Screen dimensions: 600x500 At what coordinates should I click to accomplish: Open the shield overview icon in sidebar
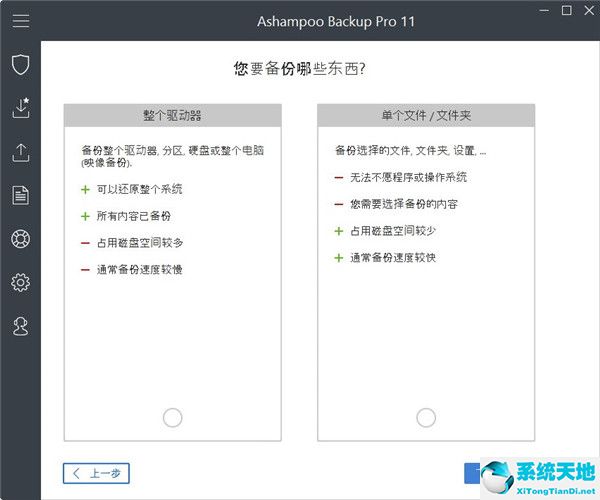coord(21,64)
